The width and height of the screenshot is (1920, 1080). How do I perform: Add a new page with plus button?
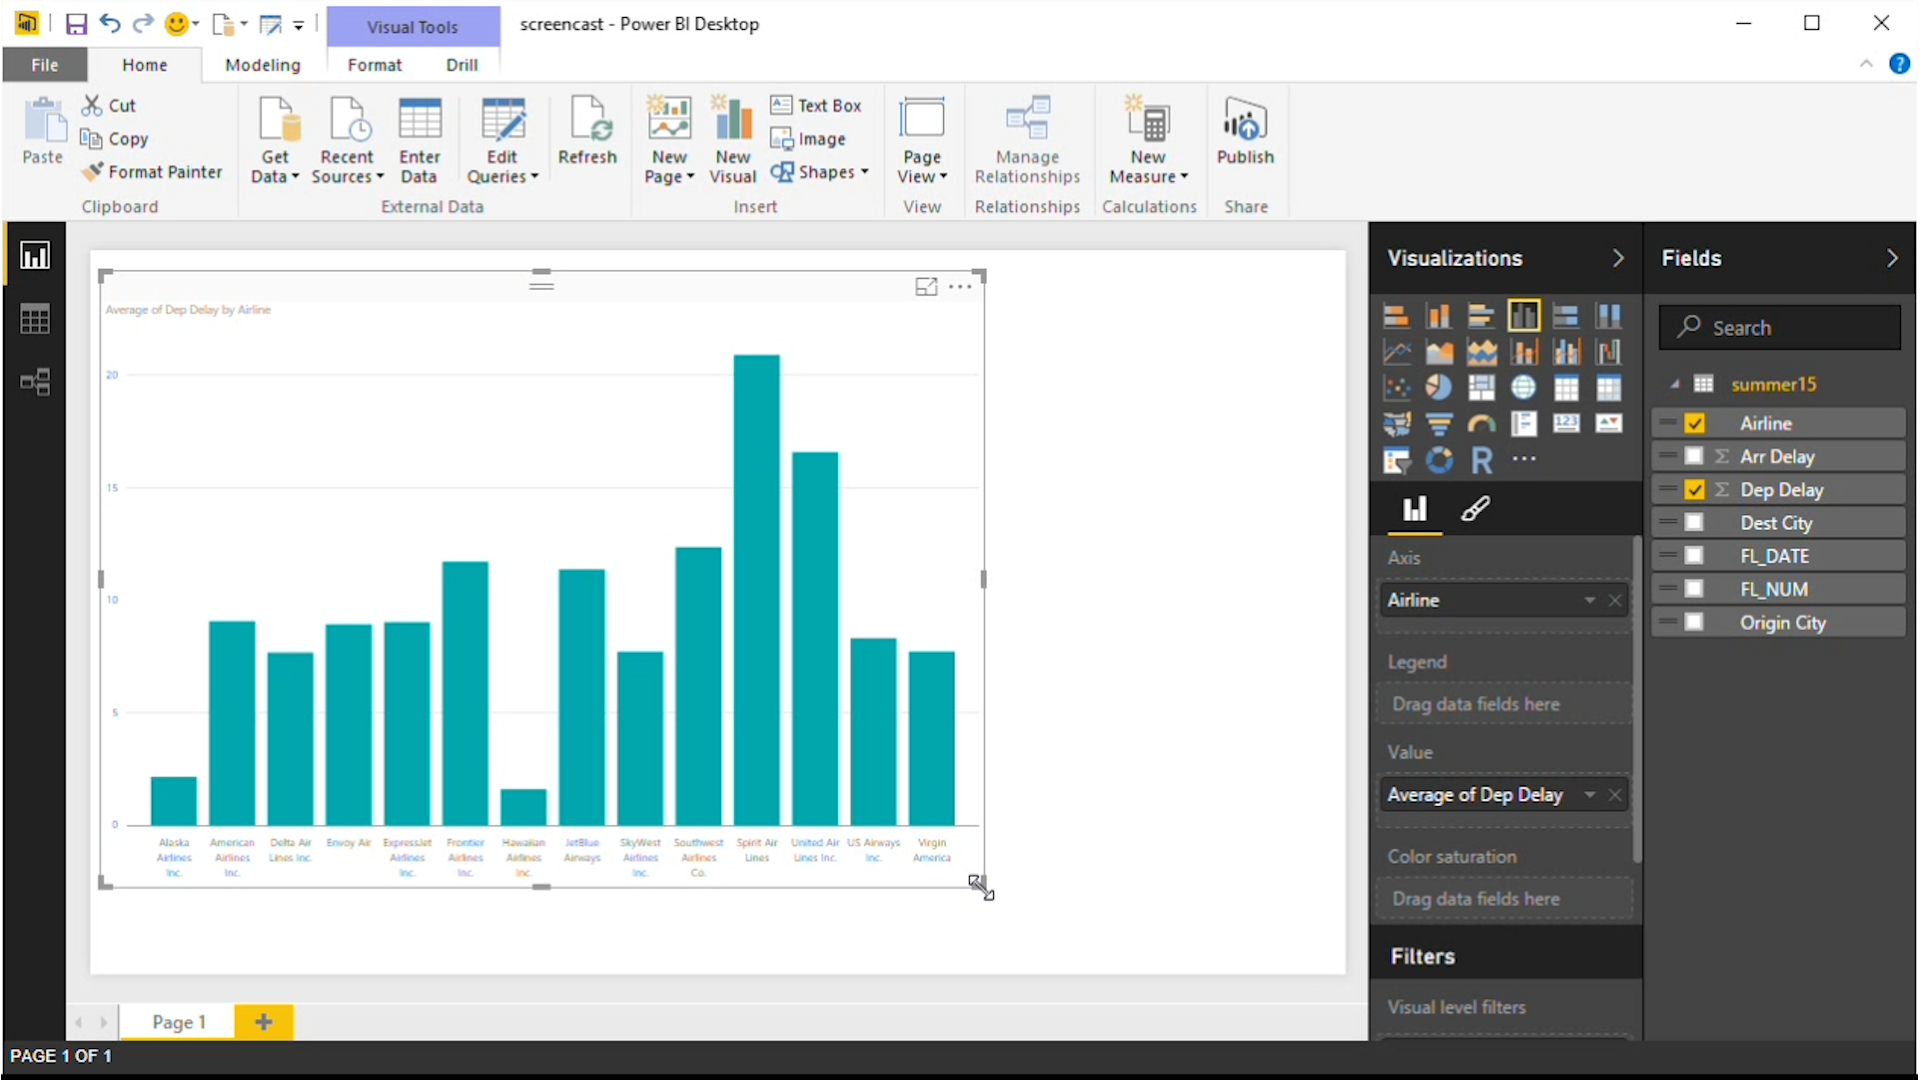coord(264,1022)
